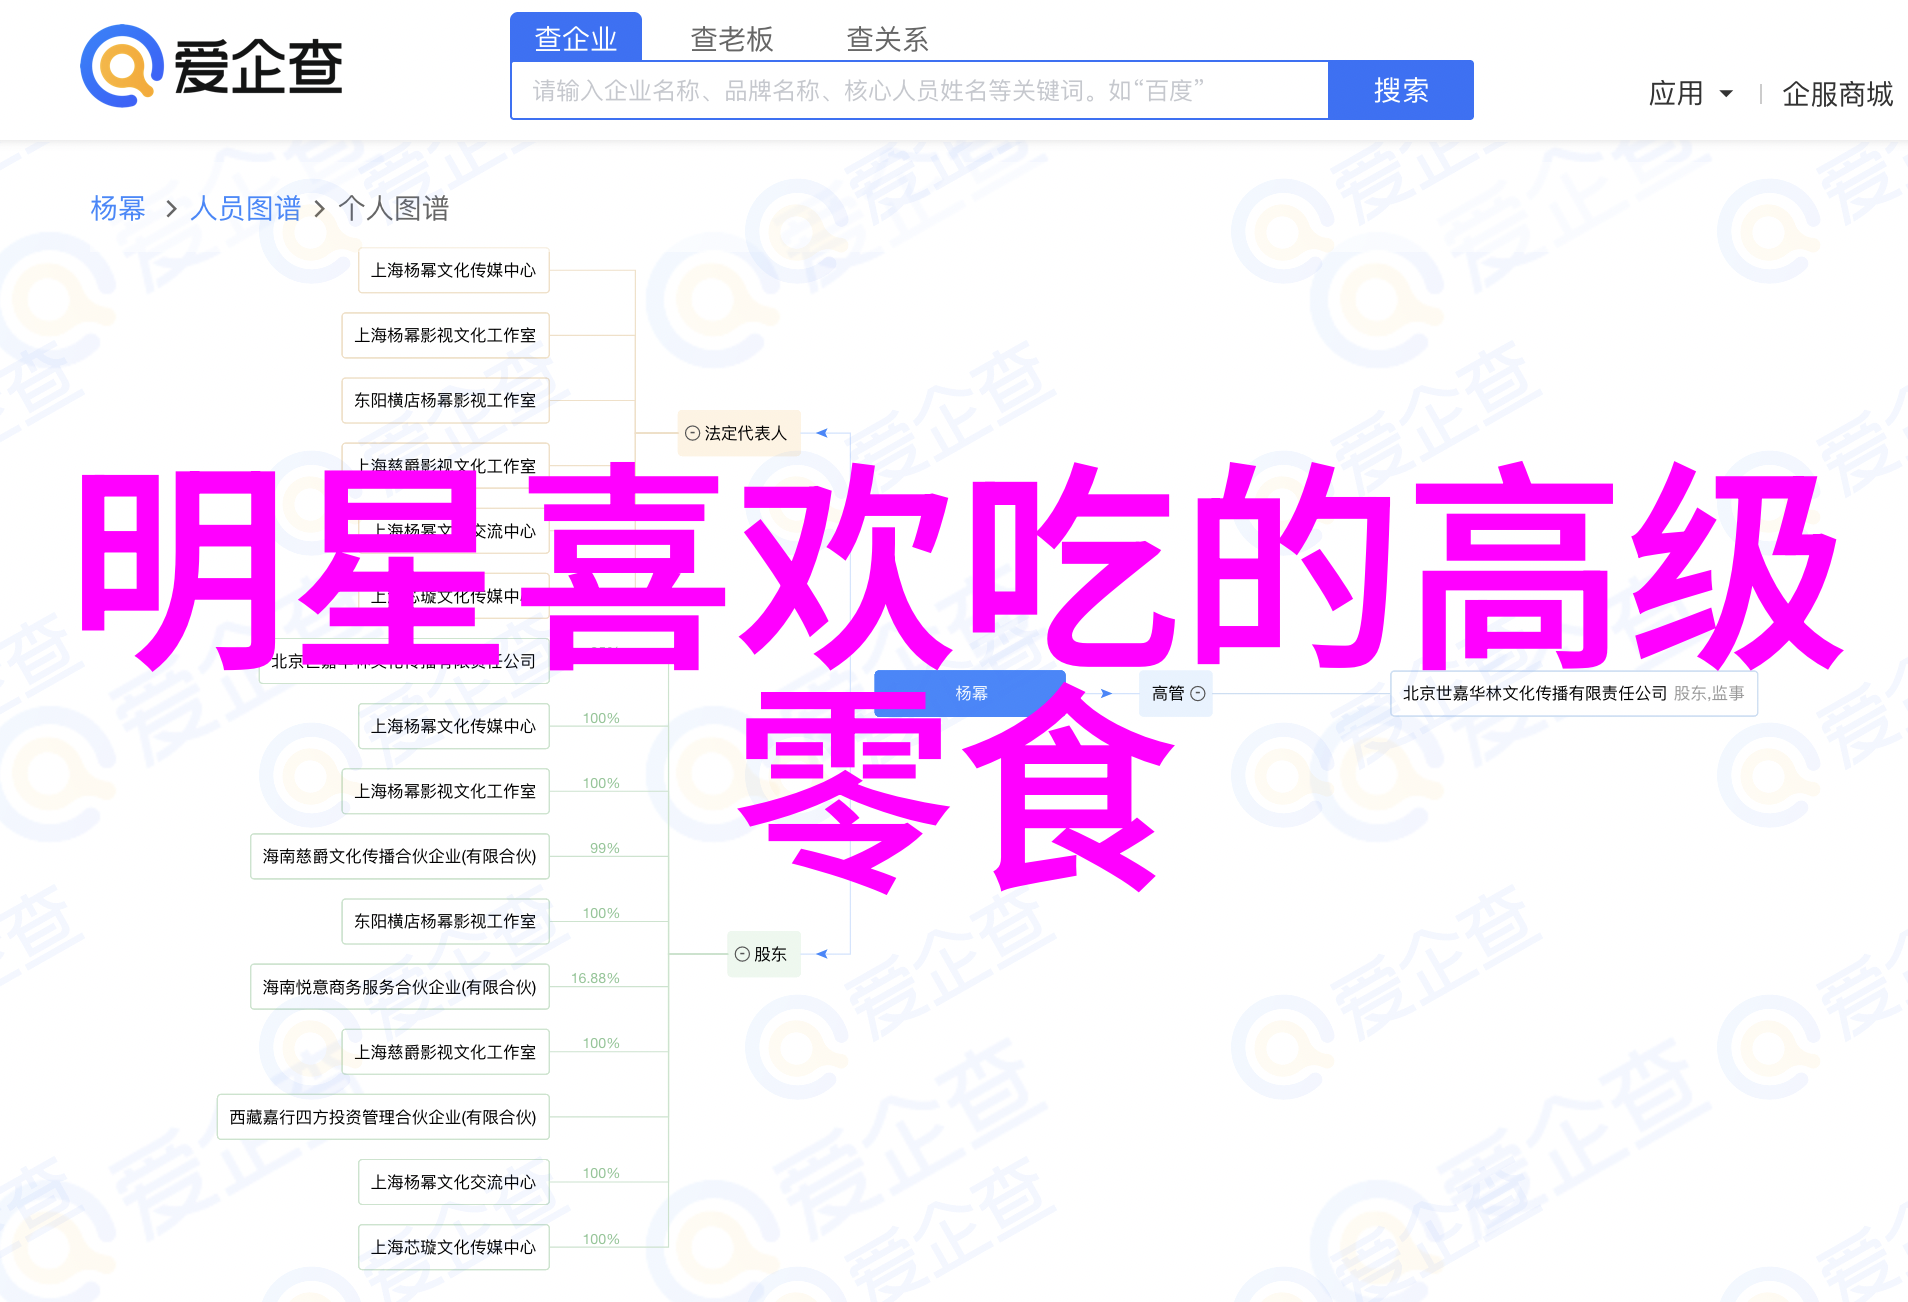Open shareholder 上海慈爵影视文化工作室 100% node
Screen dimensions: 1908x1302
(x=446, y=1052)
